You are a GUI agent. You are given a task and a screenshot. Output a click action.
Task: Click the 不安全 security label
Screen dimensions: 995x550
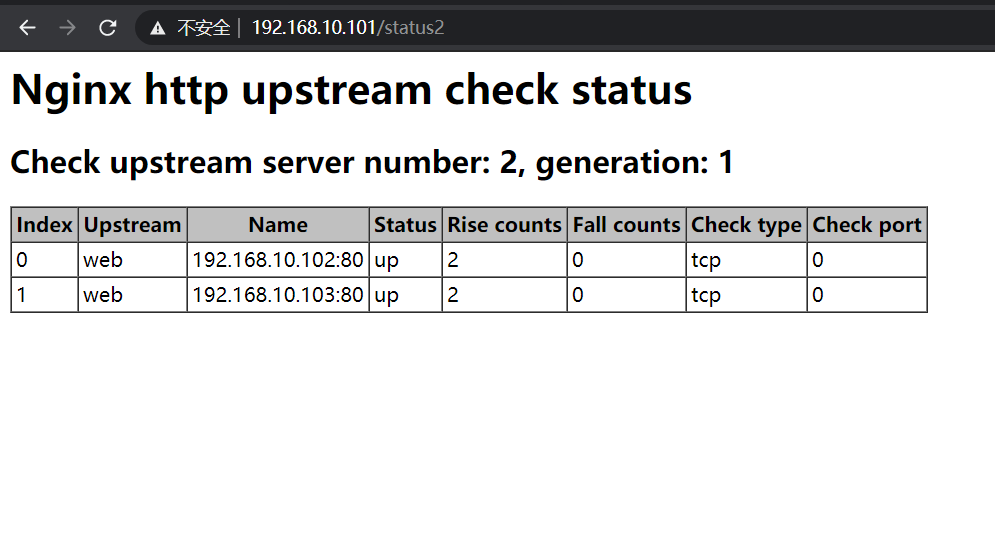(203, 28)
